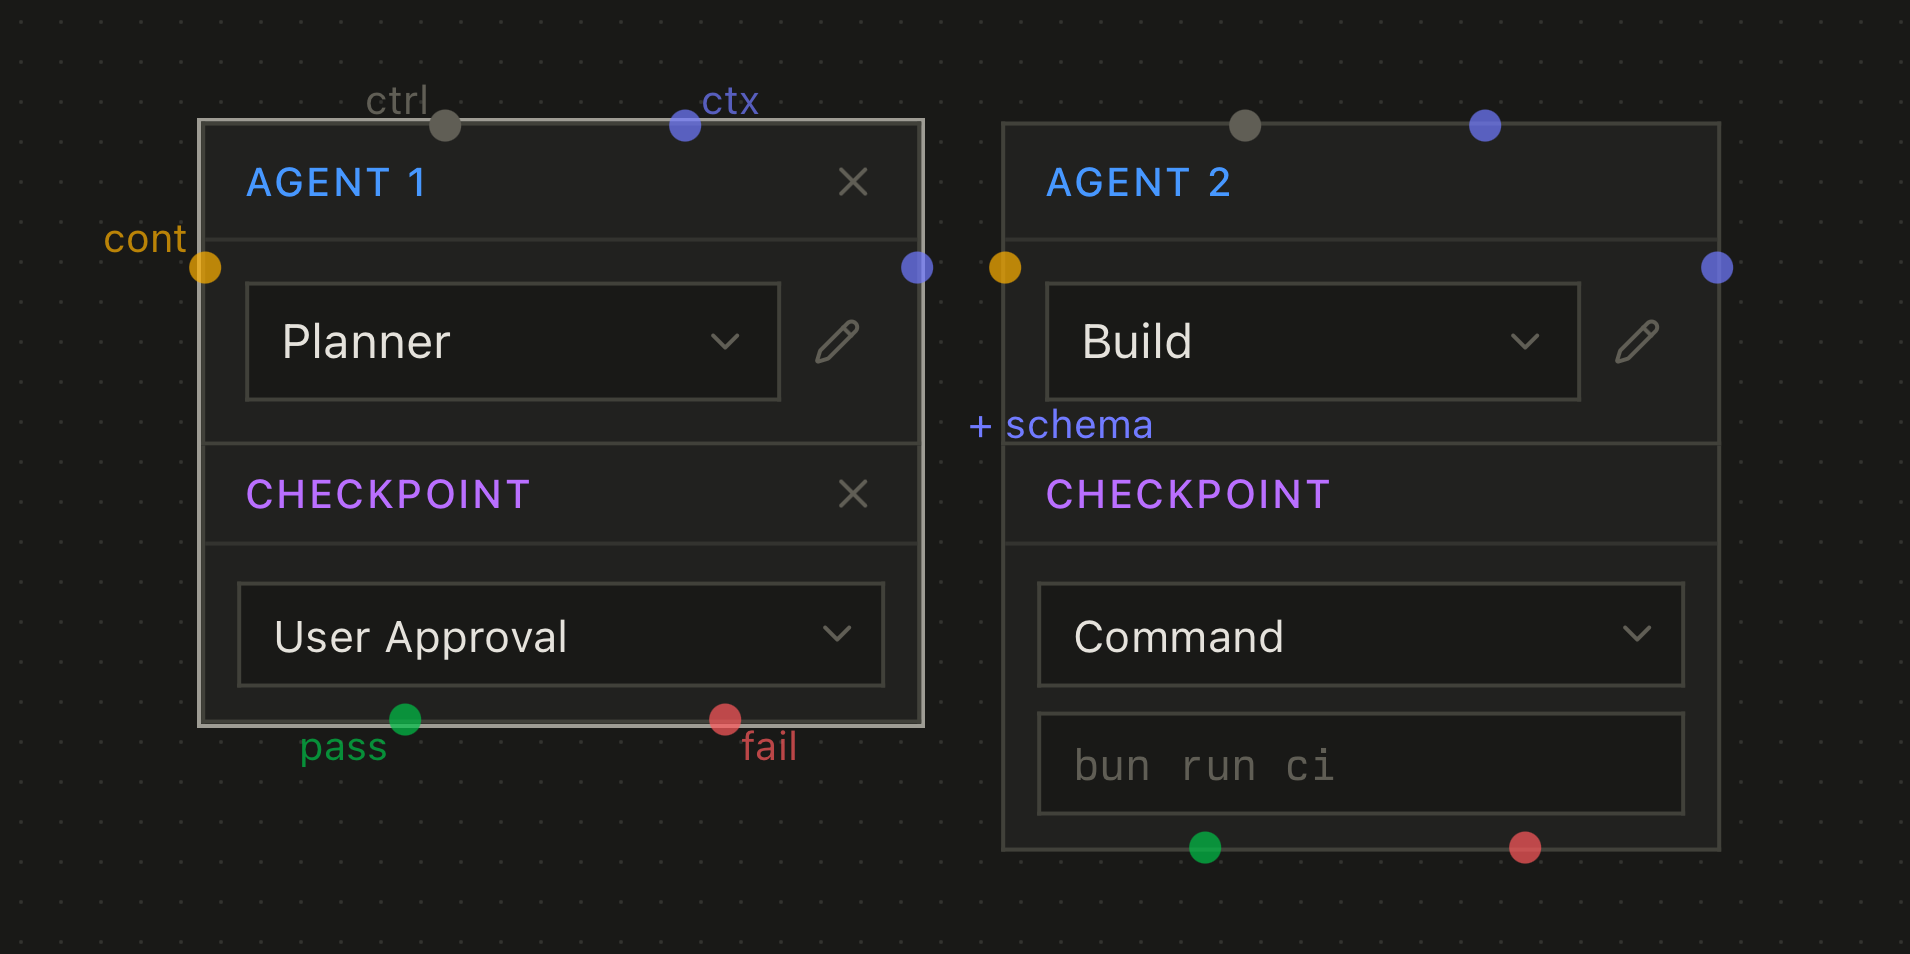Click the ctrl port on Agent 1
This screenshot has height=954, width=1910.
(x=446, y=124)
